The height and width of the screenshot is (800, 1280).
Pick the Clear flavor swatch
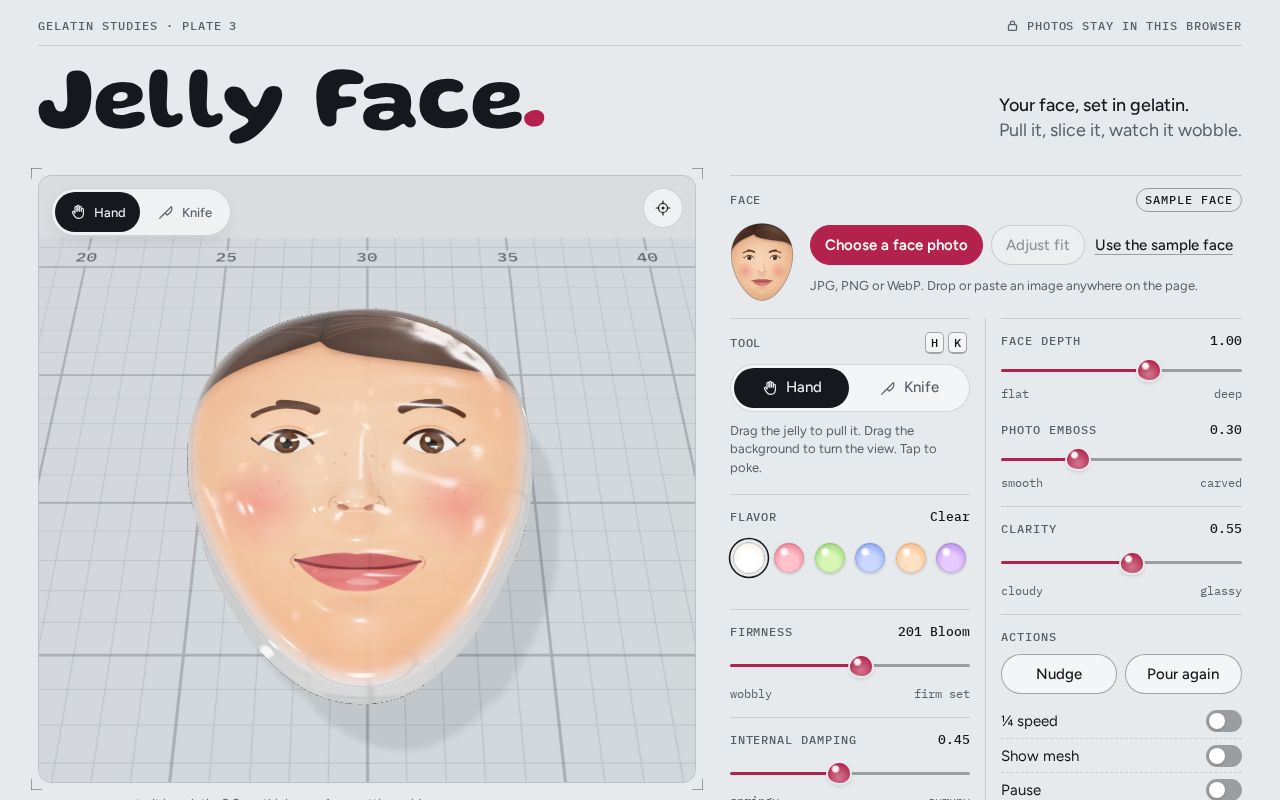[x=749, y=558]
